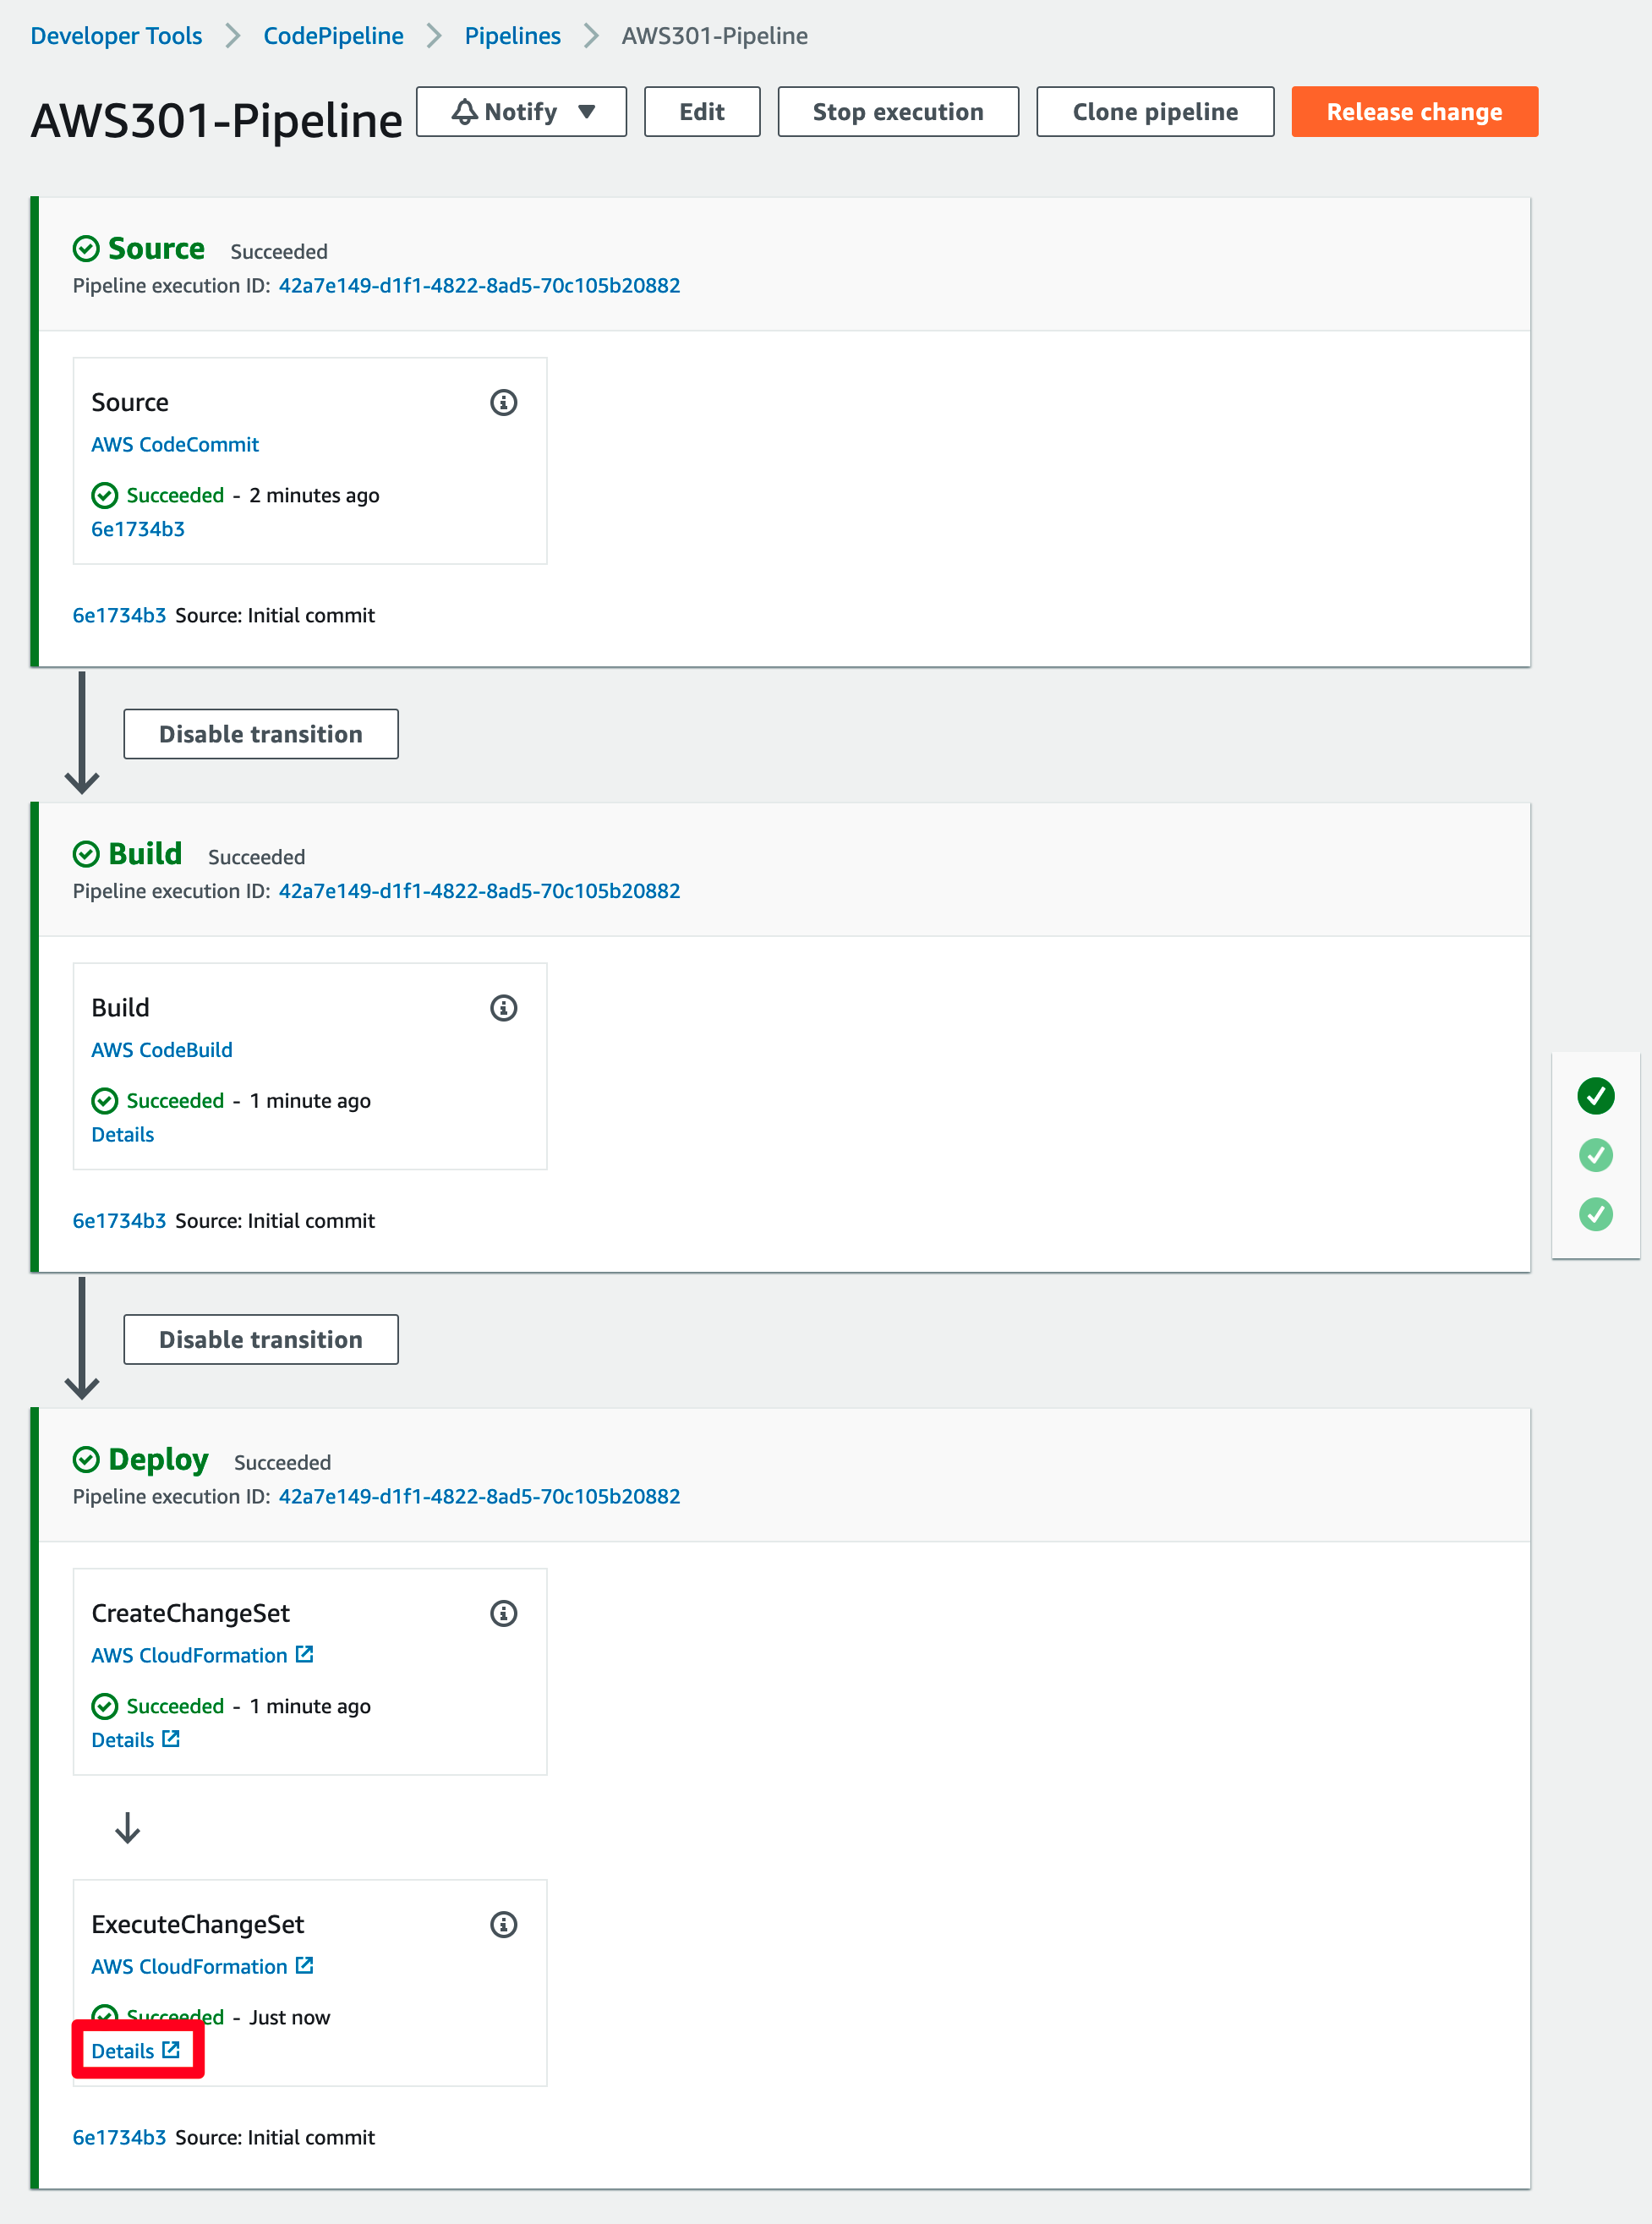Screen dimensions: 1652x2224
Task: Click the Edit pipeline button
Action: click(x=701, y=111)
